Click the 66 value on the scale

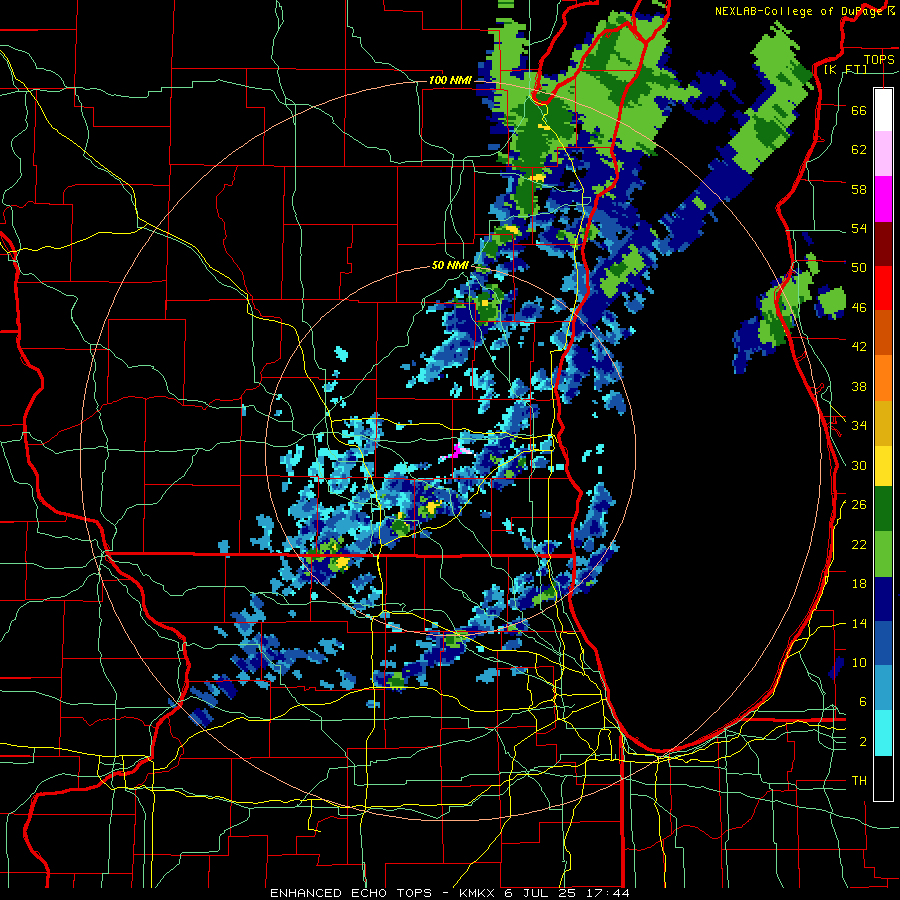coord(859,110)
